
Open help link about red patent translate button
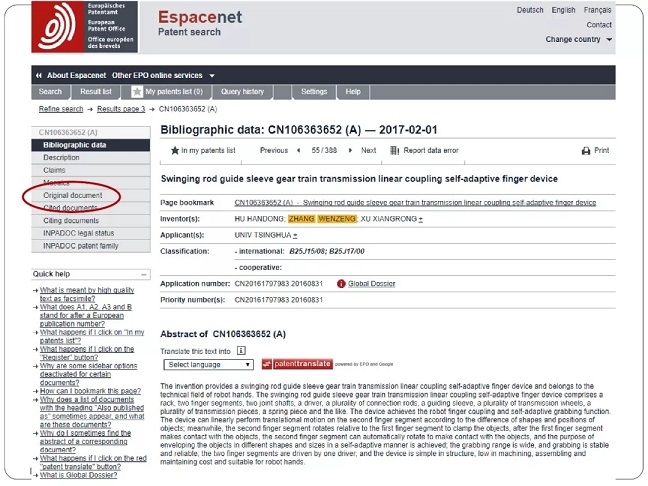pyautogui.click(x=93, y=462)
